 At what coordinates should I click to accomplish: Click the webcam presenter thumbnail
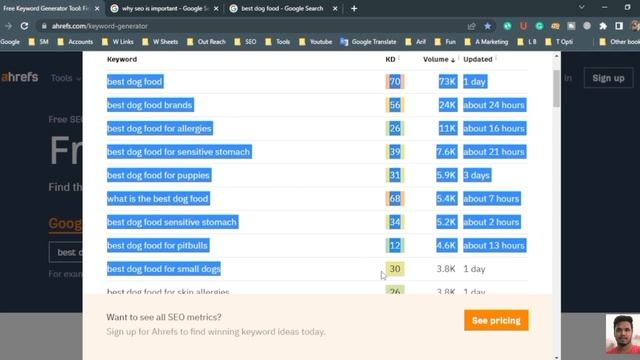[623, 334]
